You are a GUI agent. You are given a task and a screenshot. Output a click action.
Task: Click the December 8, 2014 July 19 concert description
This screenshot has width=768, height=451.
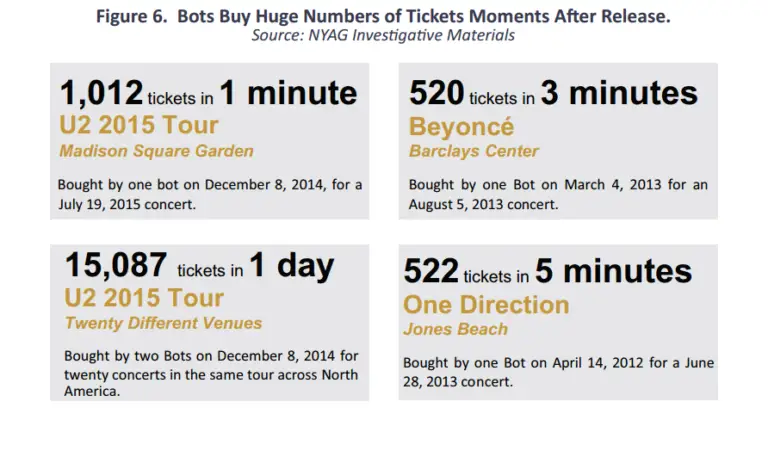tap(210, 194)
